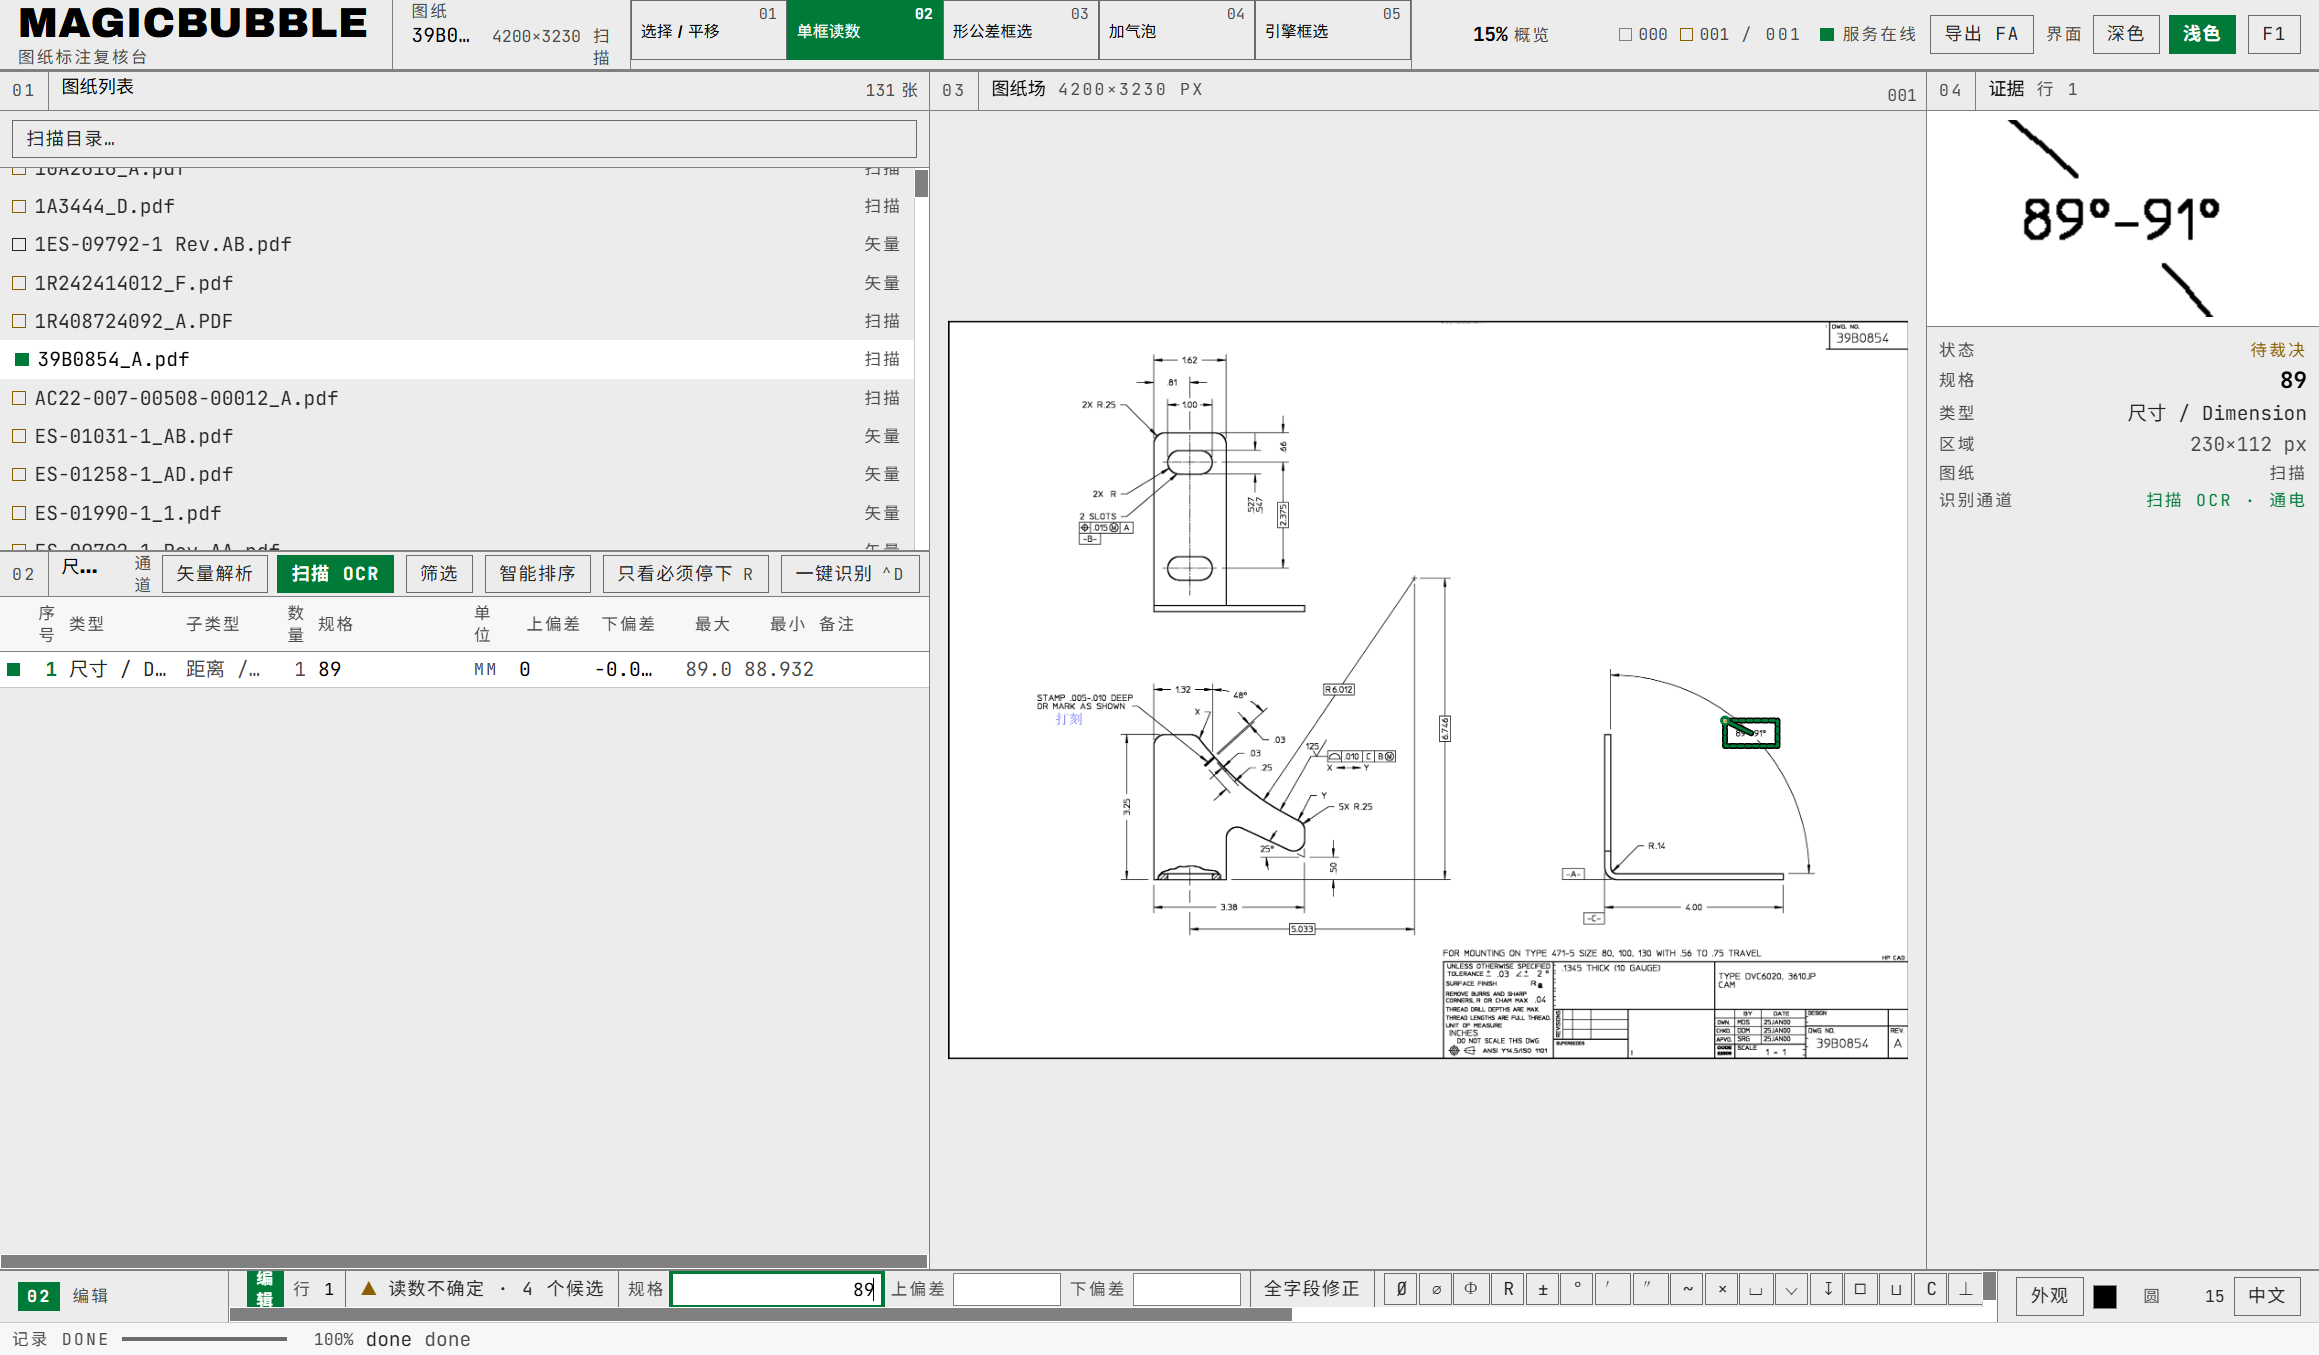Screen dimensions: 2319x1355
Task: Insert the × multiplication symbol
Action: [1721, 1289]
